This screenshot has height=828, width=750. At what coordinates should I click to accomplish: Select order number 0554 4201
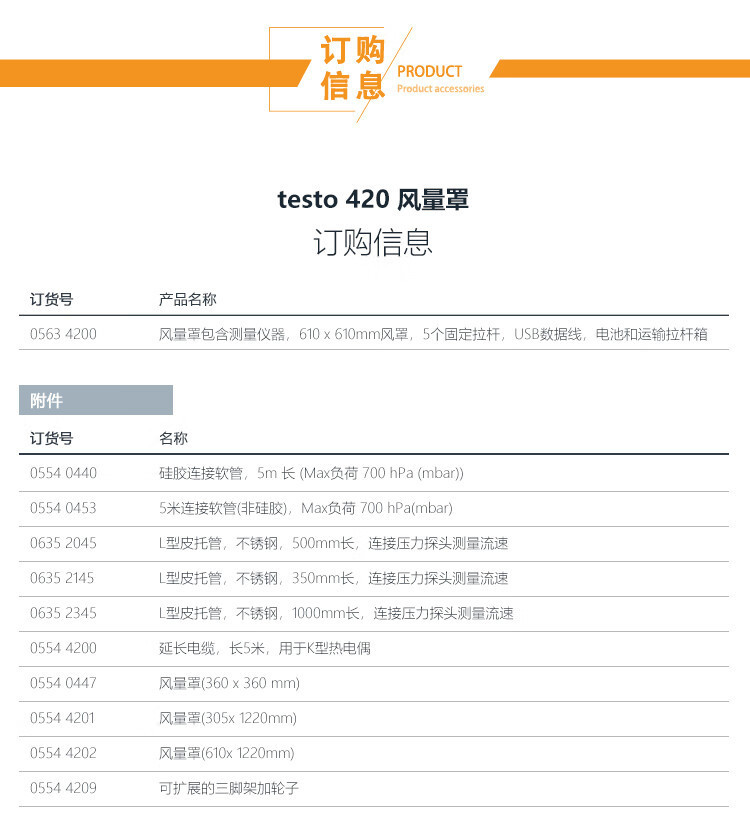pos(62,718)
